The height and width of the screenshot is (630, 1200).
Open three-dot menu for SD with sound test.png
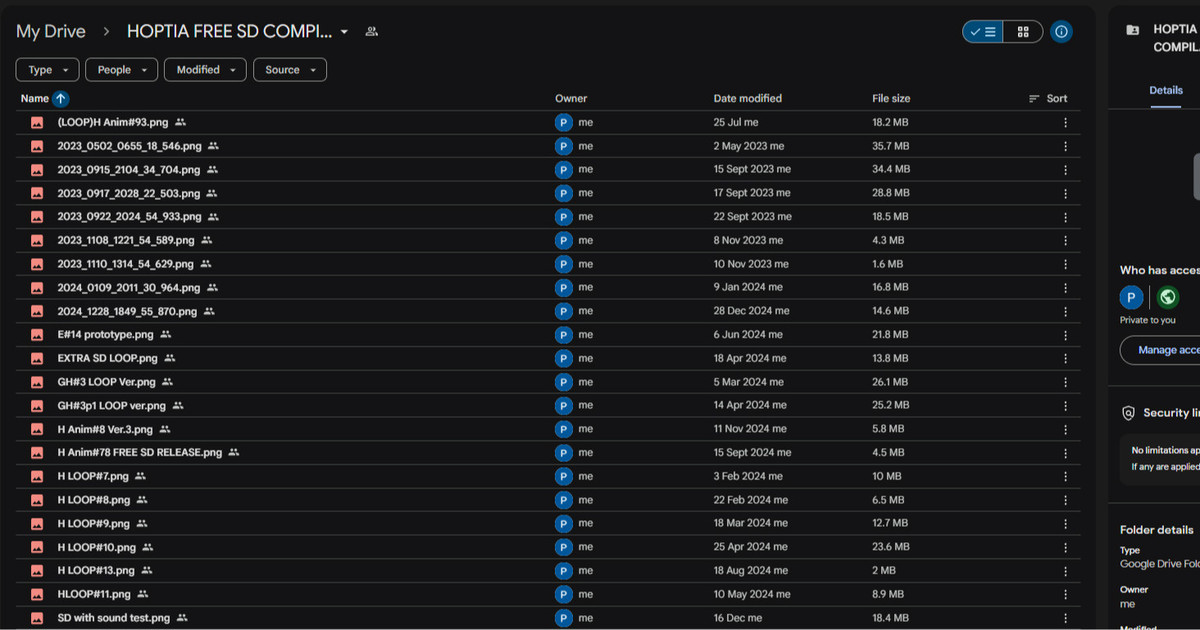[1065, 618]
